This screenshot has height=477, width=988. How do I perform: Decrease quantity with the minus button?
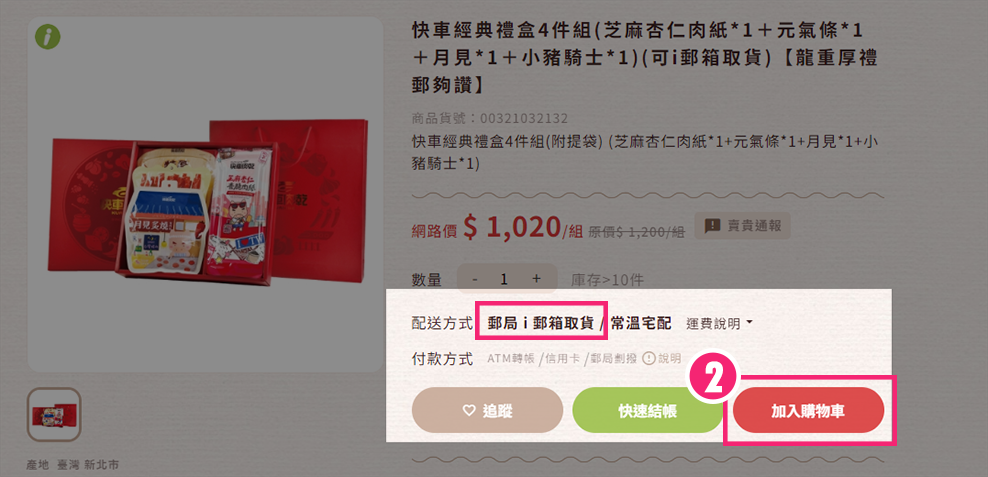coord(474,279)
